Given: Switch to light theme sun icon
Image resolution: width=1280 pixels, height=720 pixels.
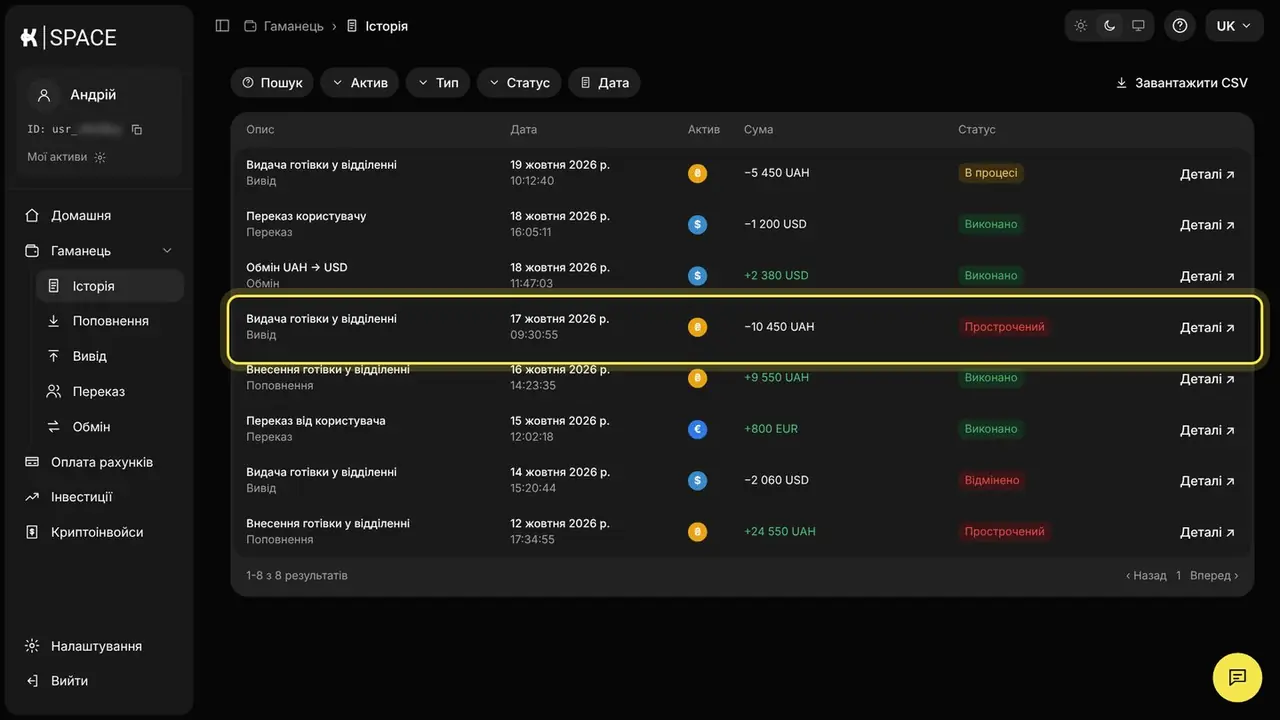Looking at the screenshot, I should [x=1081, y=26].
